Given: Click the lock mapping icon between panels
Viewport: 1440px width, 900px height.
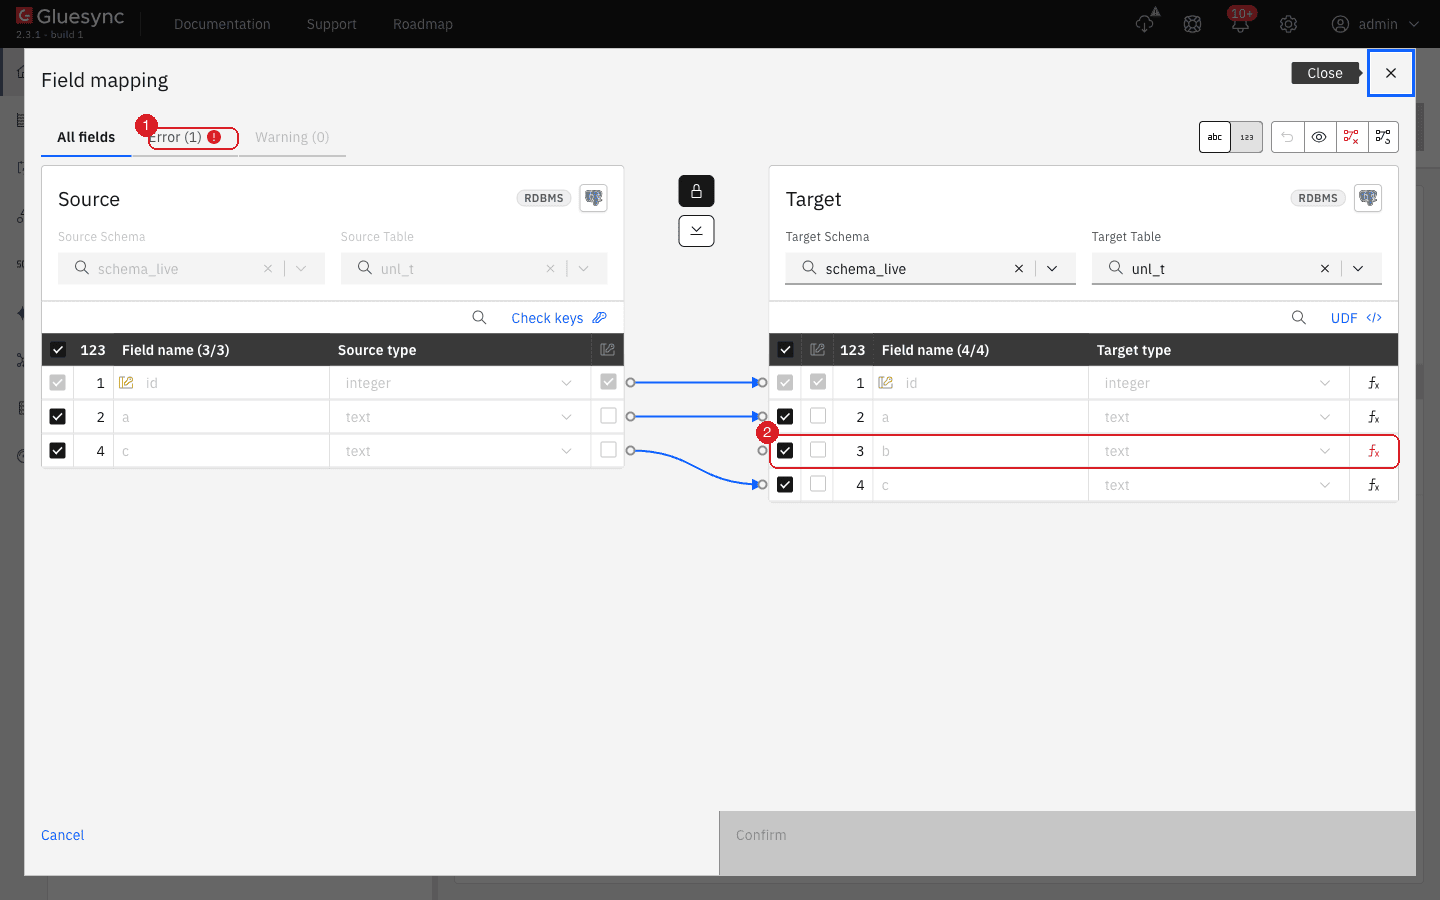Looking at the screenshot, I should (x=696, y=191).
